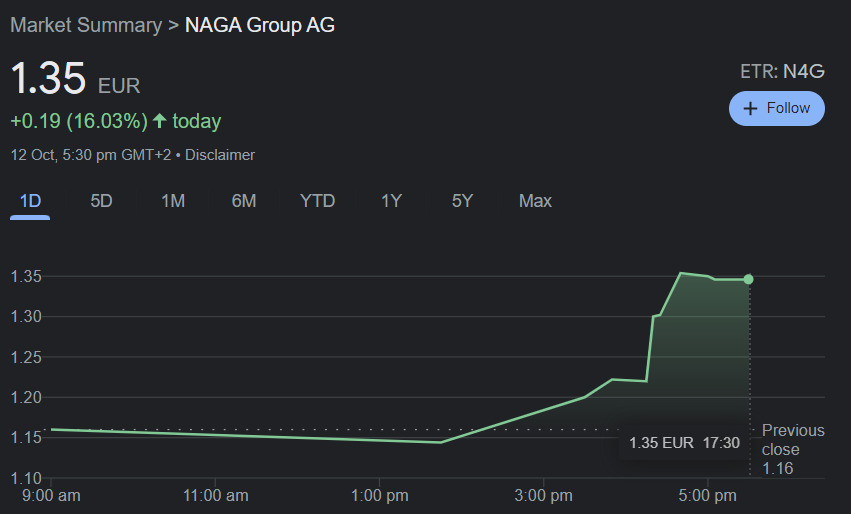Click the 1.30 price axis label

point(26,316)
